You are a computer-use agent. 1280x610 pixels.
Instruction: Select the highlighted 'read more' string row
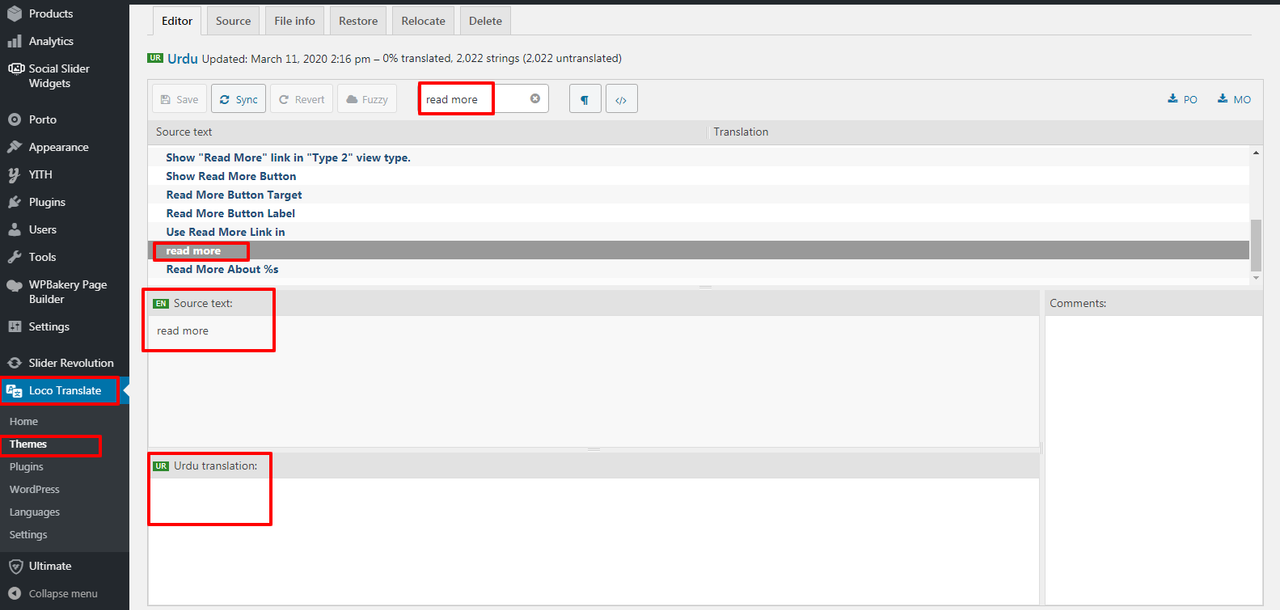click(x=699, y=250)
